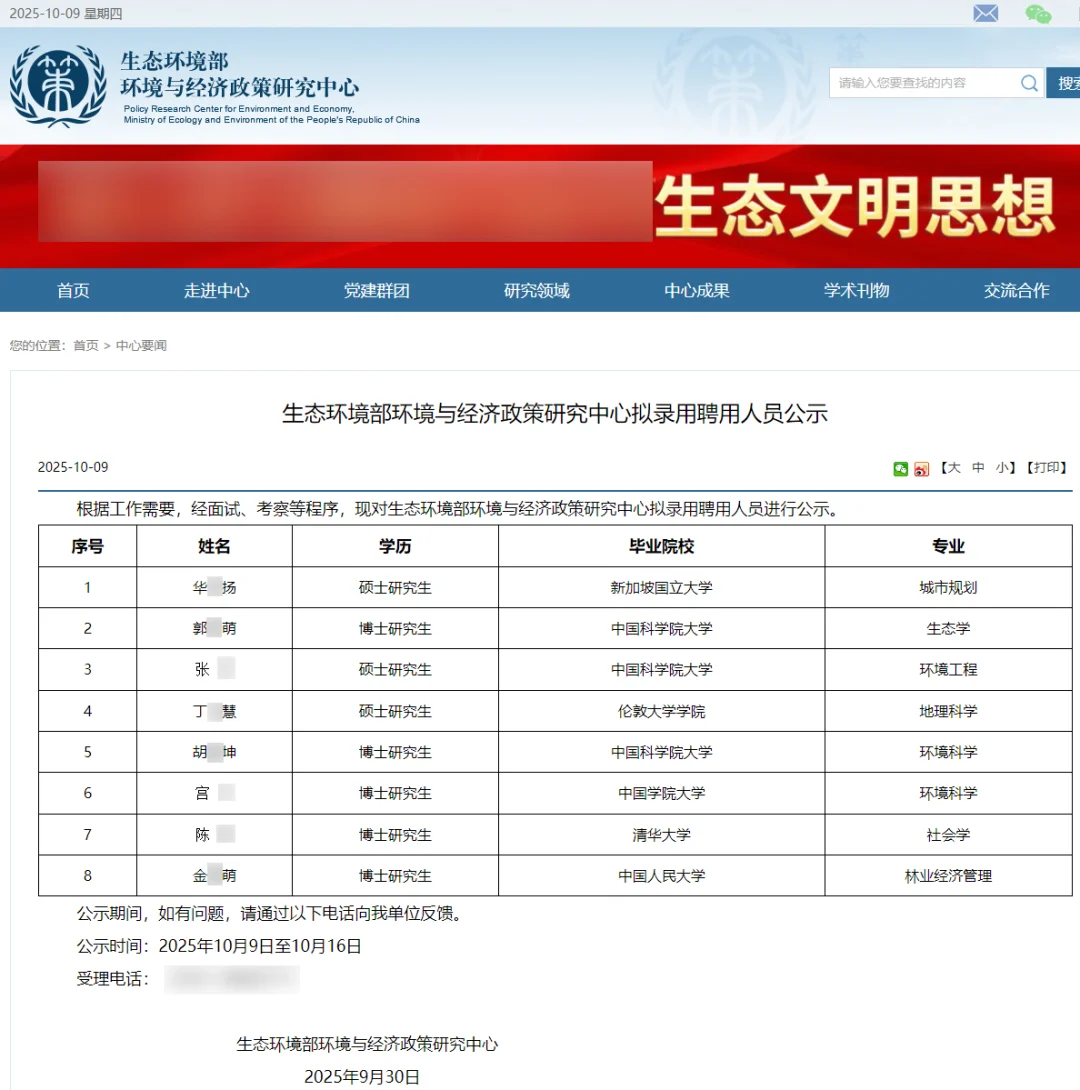This screenshot has height=1090, width=1080.
Task: Click the 公示时间 date range line
Action: (x=219, y=946)
